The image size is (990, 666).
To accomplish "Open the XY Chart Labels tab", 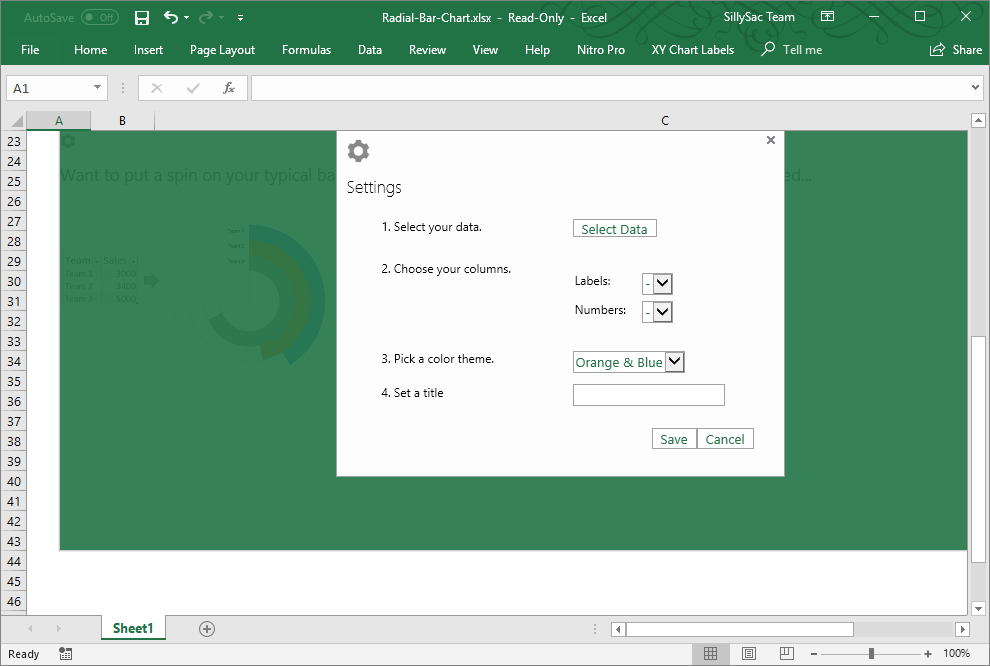I will [x=692, y=50].
